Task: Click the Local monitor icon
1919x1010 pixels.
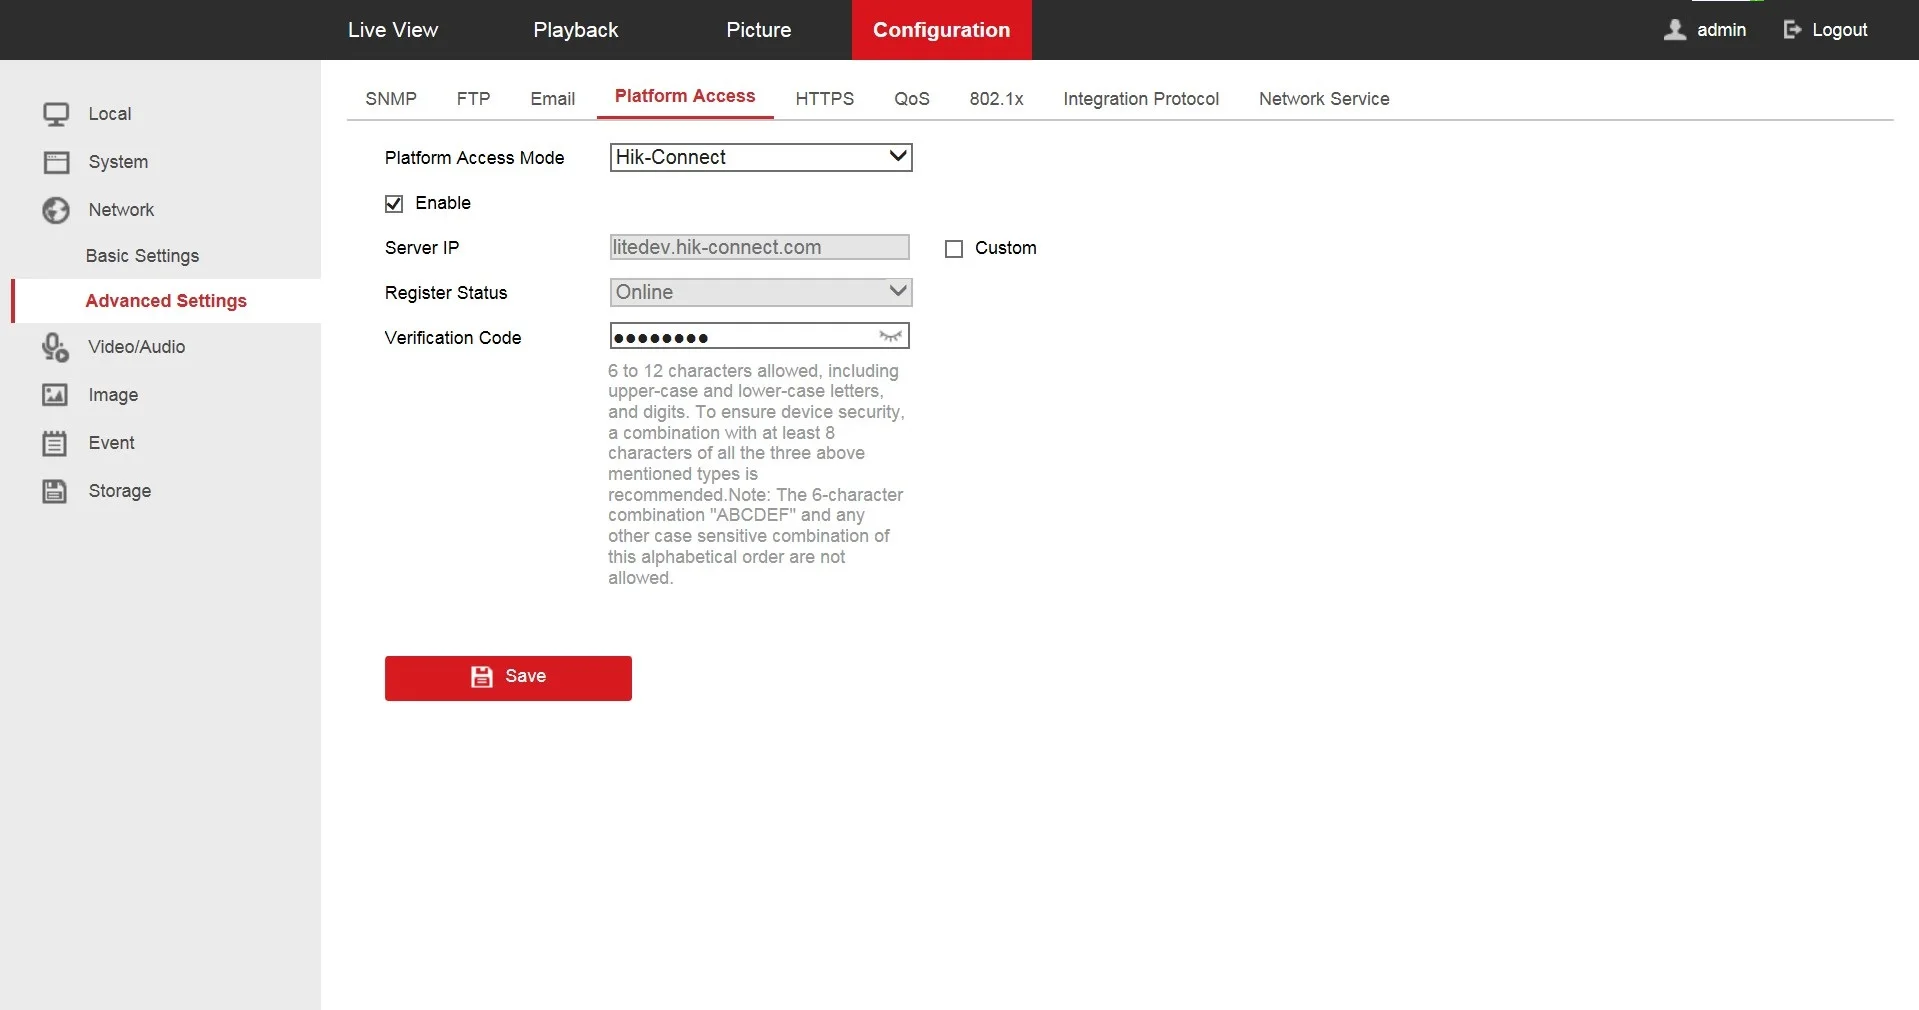Action: click(56, 114)
